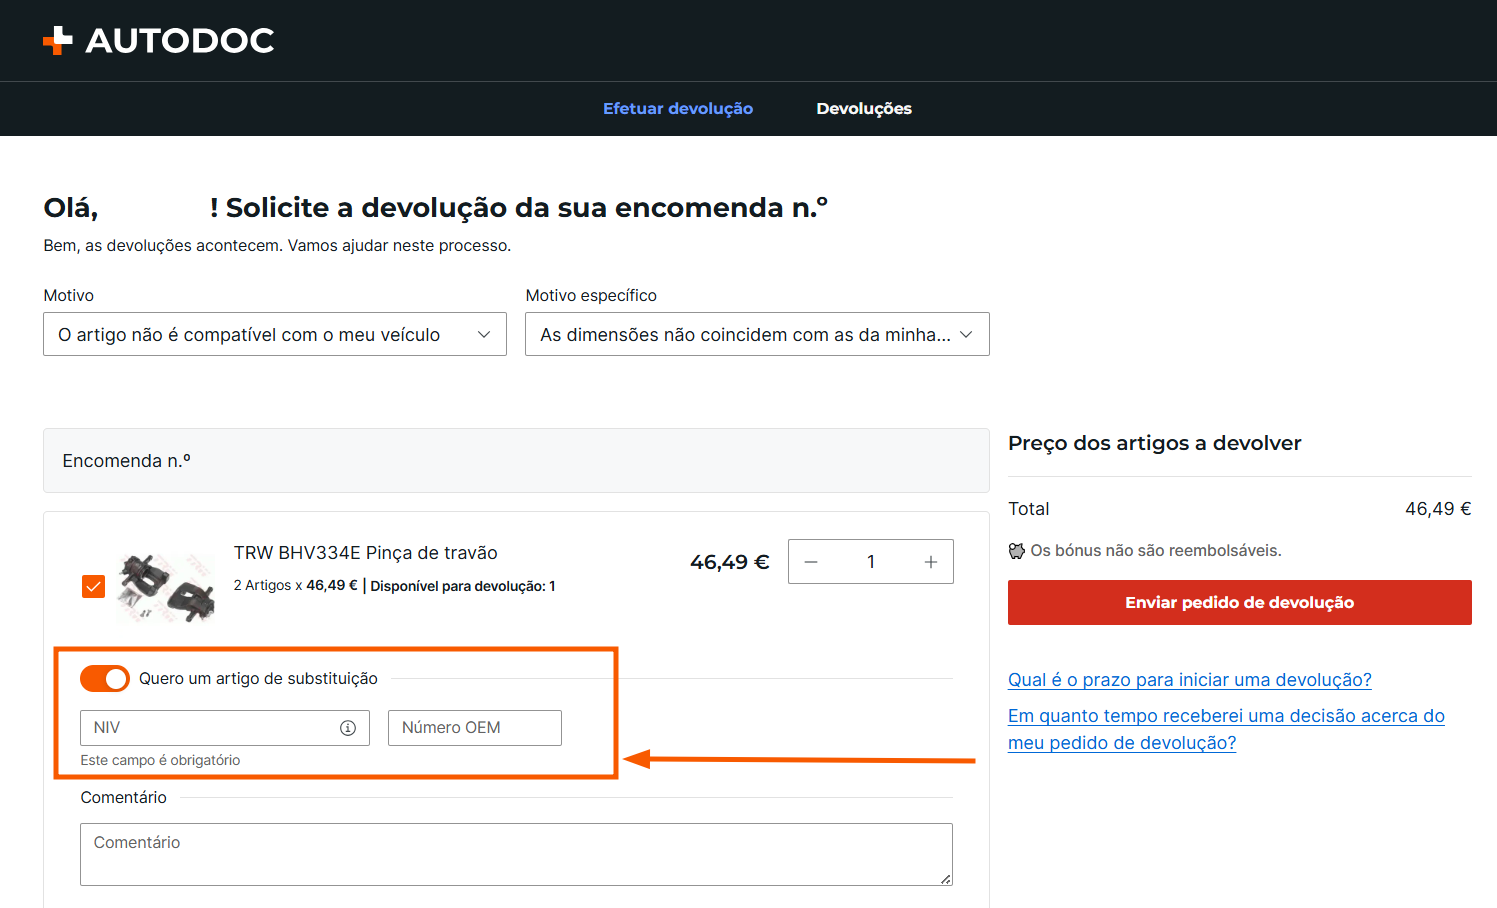Disable the replacement article toggle
The width and height of the screenshot is (1497, 908).
(105, 678)
